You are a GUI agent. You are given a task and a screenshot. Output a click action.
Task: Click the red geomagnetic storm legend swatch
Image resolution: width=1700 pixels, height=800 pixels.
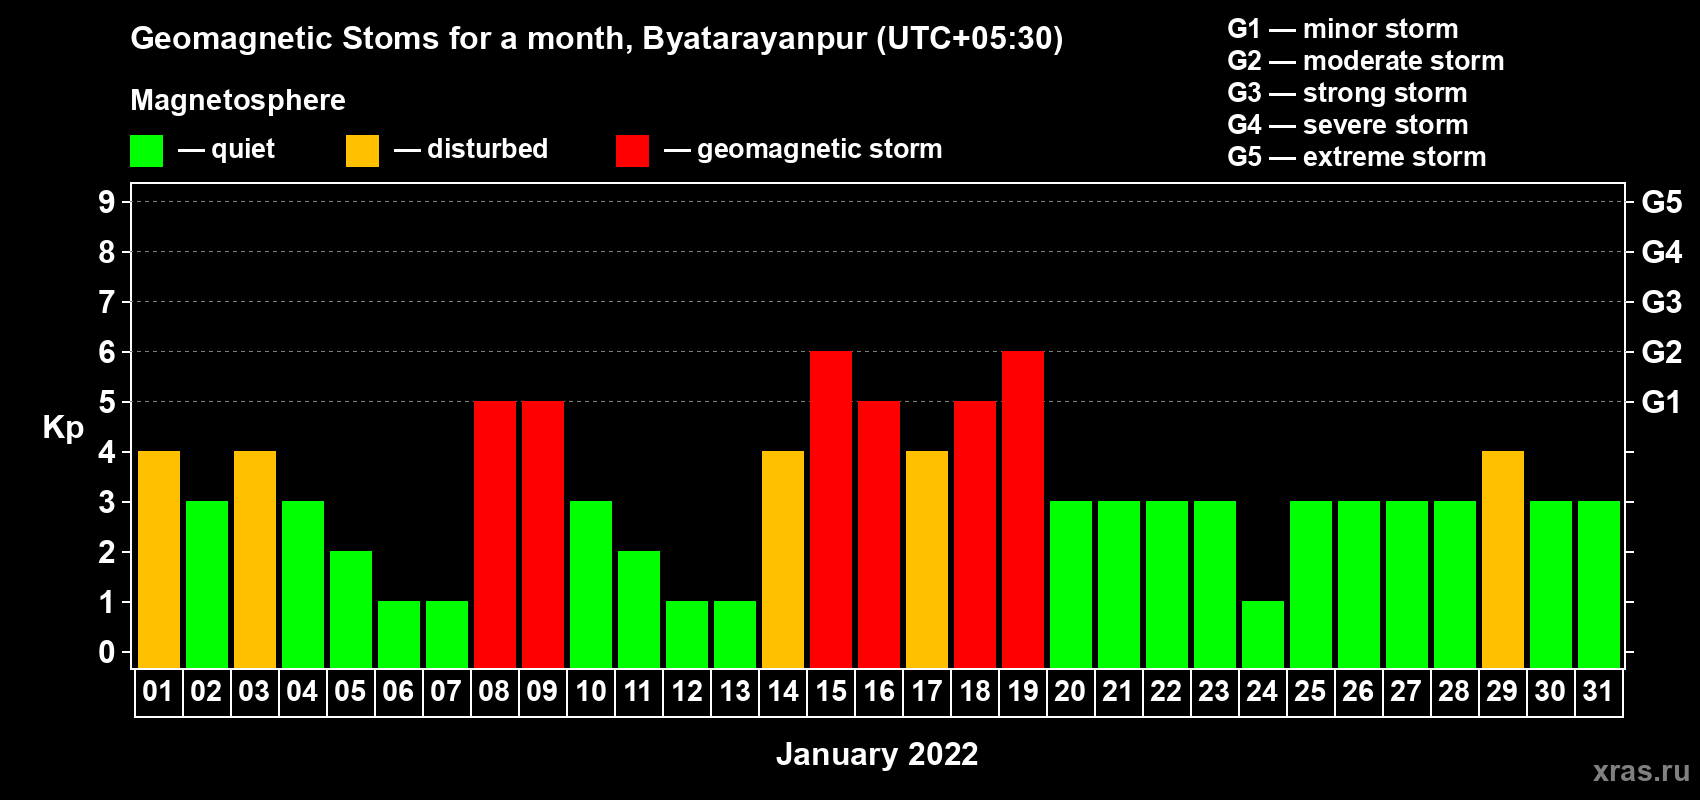(x=632, y=151)
